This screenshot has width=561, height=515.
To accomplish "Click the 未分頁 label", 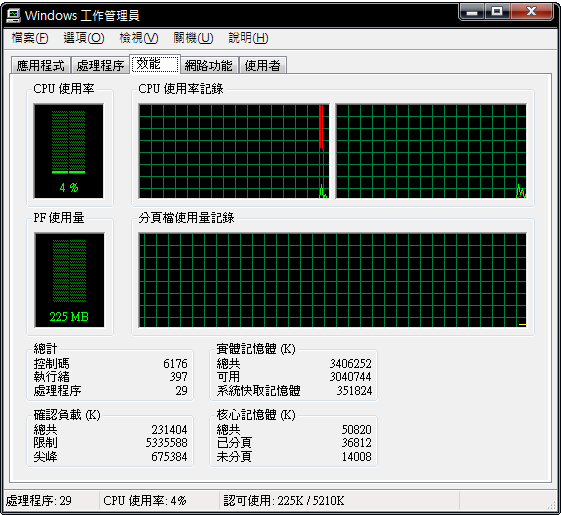I will click(234, 456).
